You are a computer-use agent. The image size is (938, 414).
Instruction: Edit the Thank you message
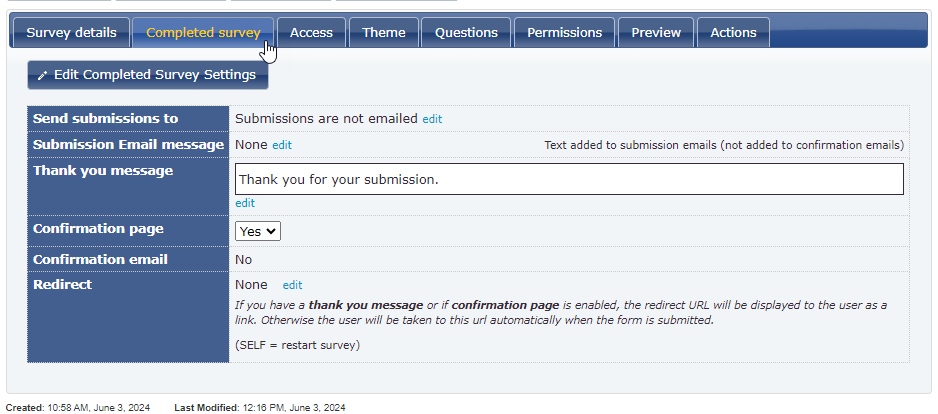(245, 203)
